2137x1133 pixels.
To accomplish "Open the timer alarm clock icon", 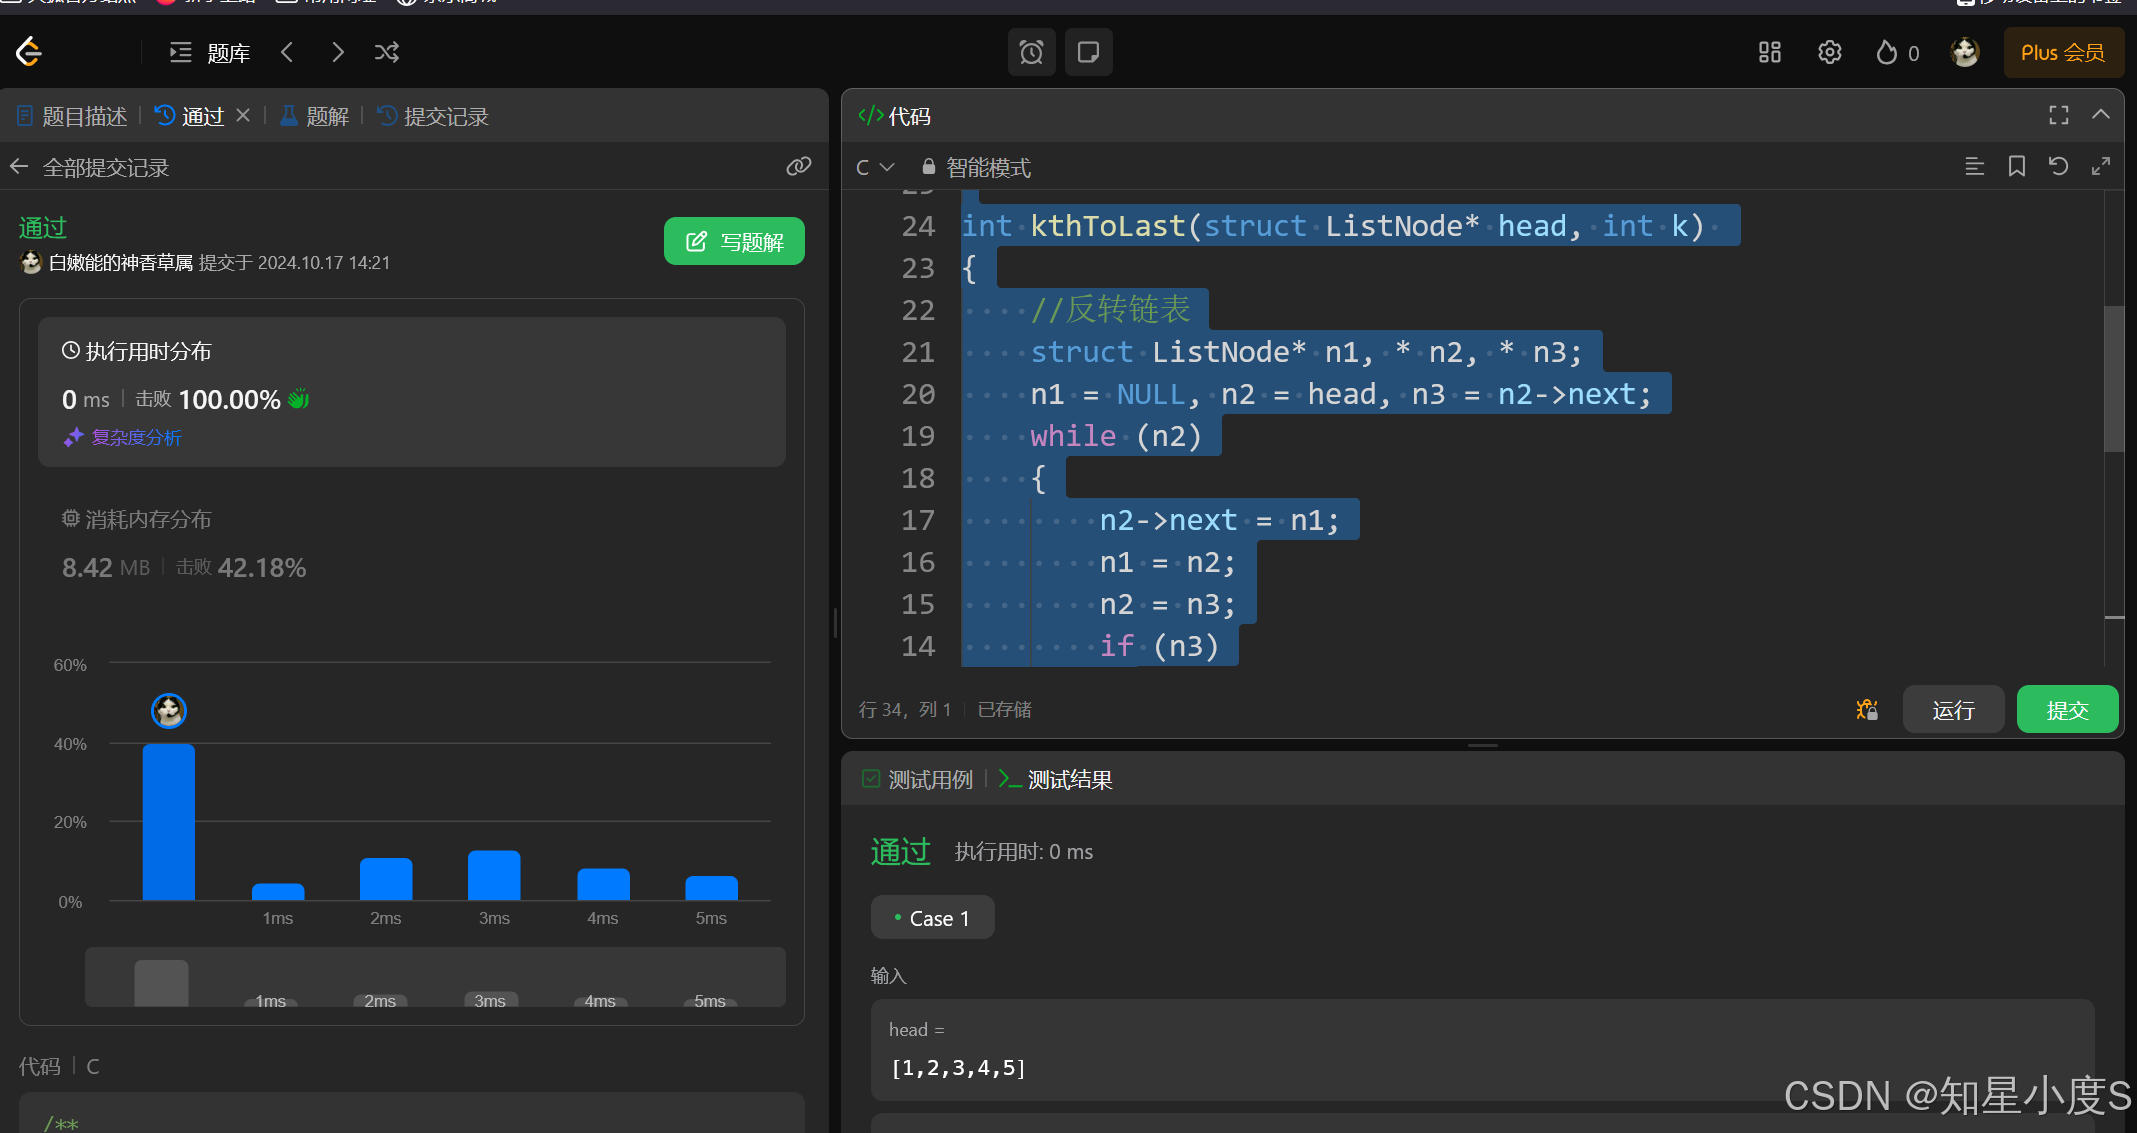I will click(1031, 52).
